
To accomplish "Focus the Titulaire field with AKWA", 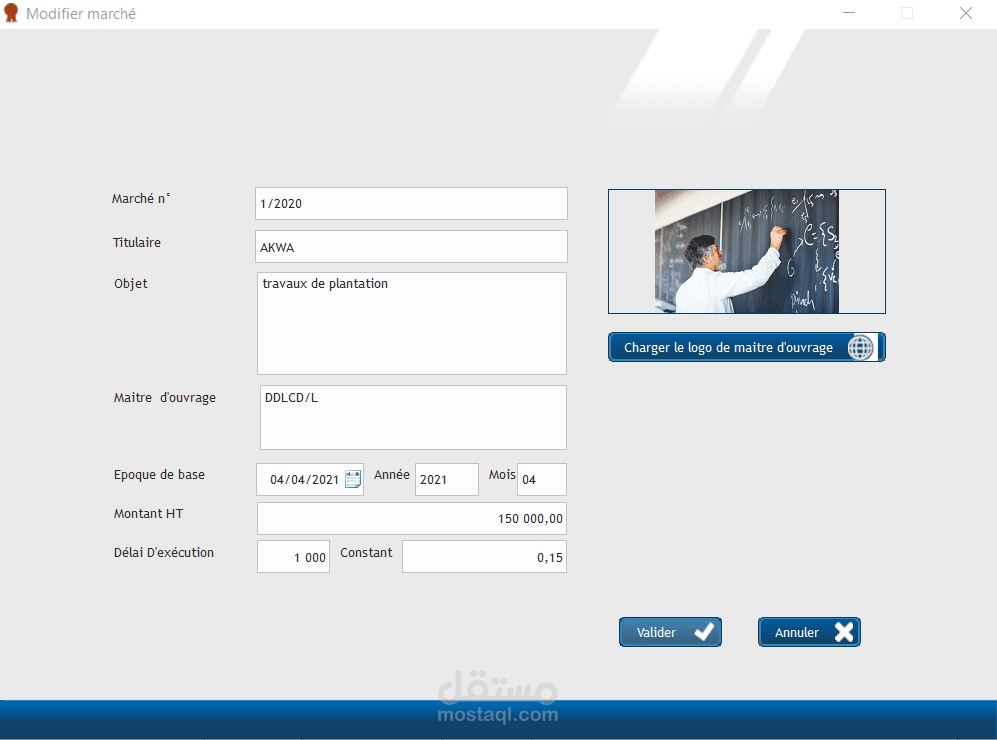I will (x=411, y=247).
